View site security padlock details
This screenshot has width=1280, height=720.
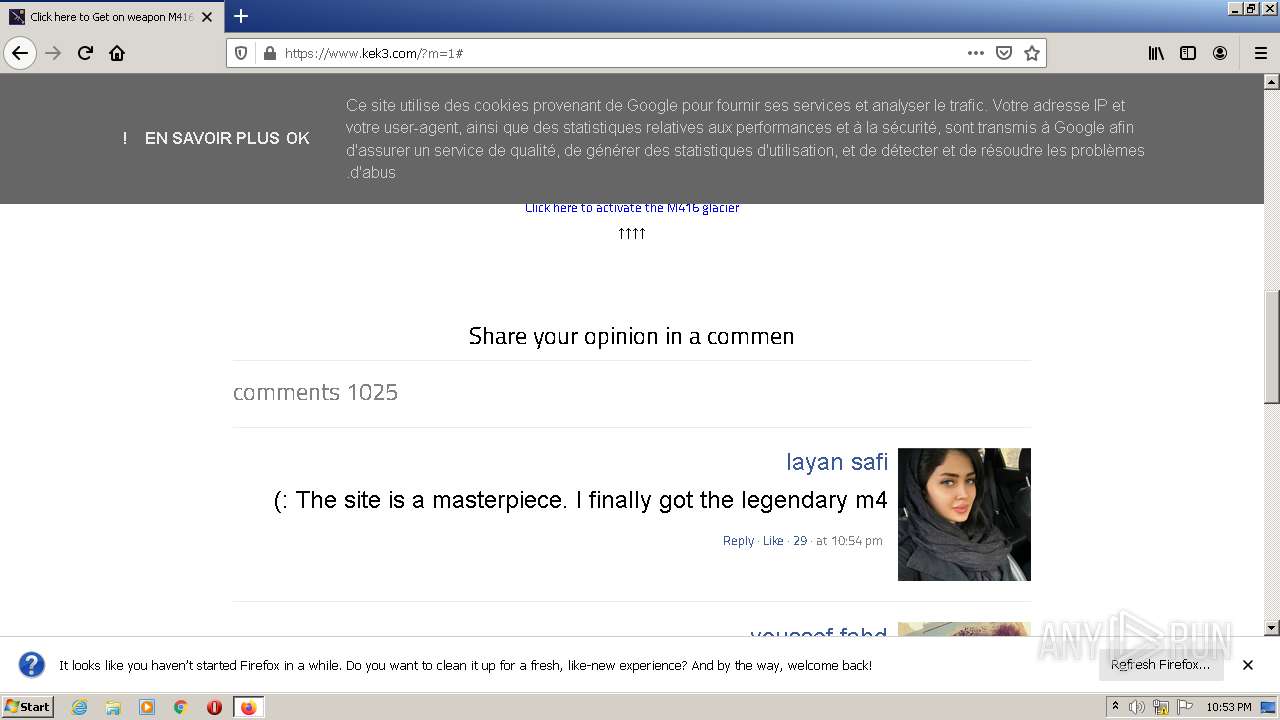click(269, 53)
